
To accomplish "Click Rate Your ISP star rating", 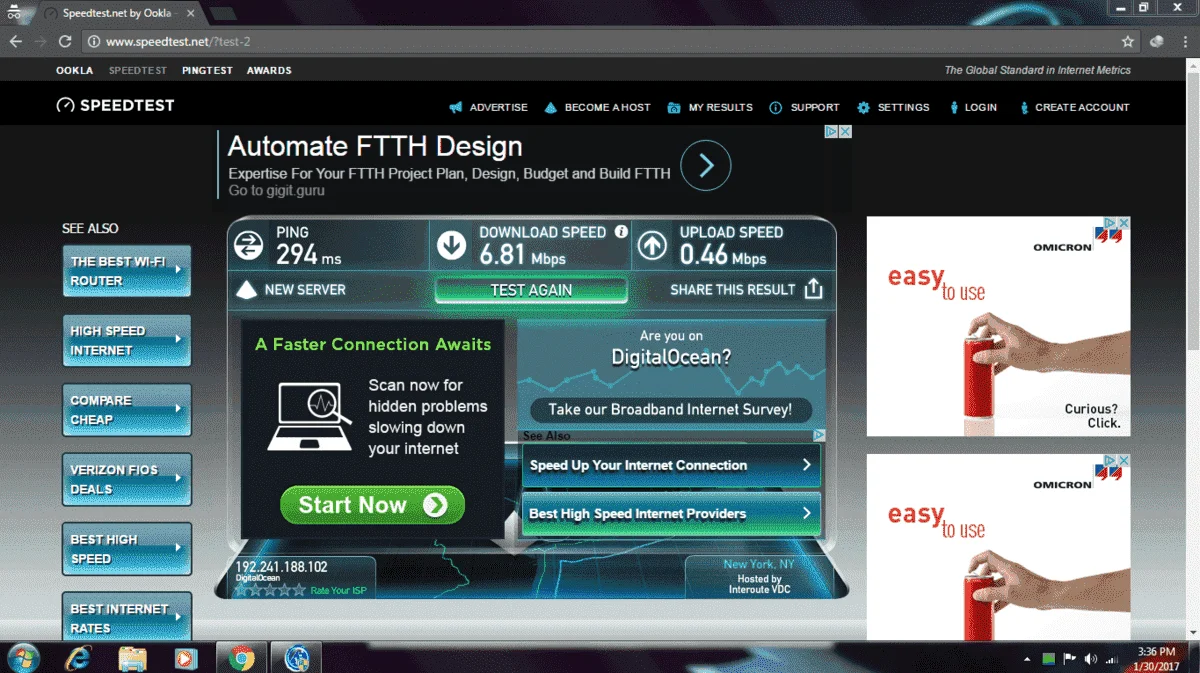I will coord(270,590).
